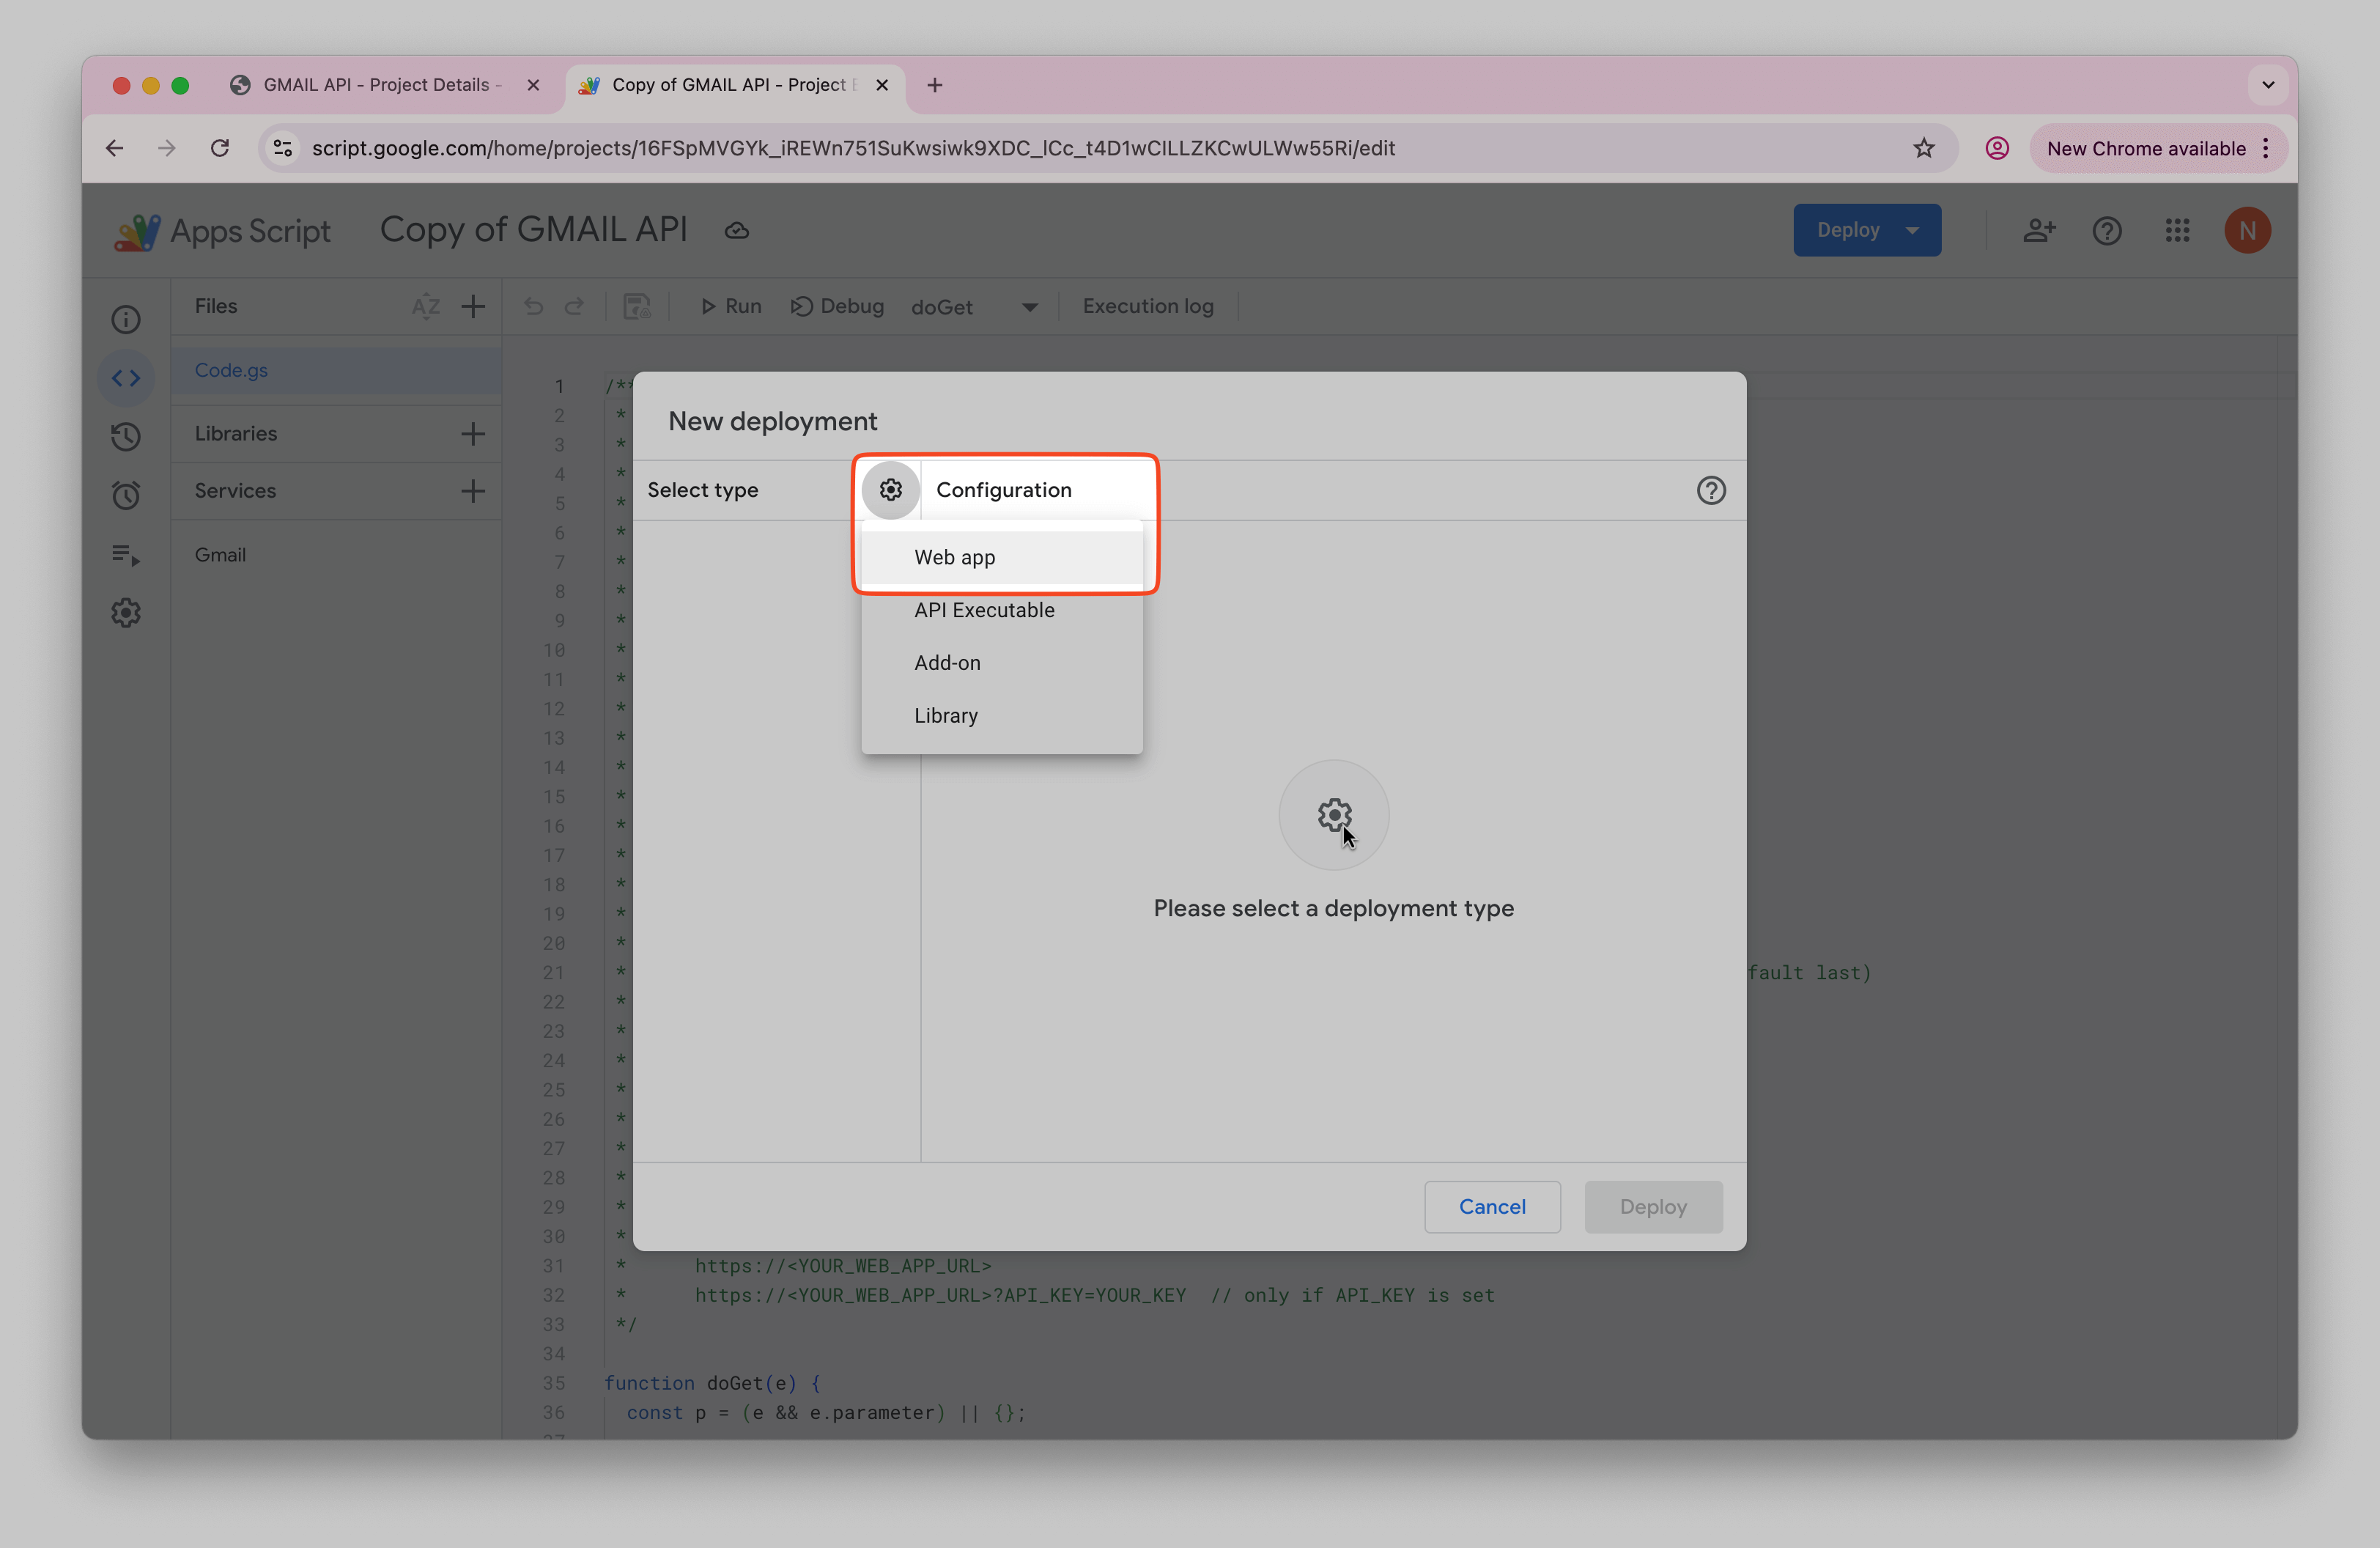Open the Execution log
Viewport: 2380px width, 1548px height.
[x=1148, y=306]
